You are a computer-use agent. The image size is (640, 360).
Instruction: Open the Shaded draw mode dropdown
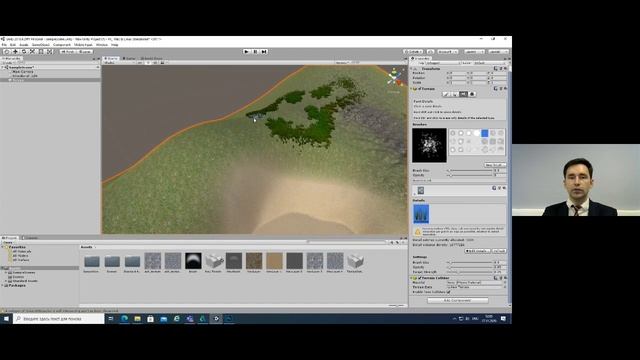118,63
